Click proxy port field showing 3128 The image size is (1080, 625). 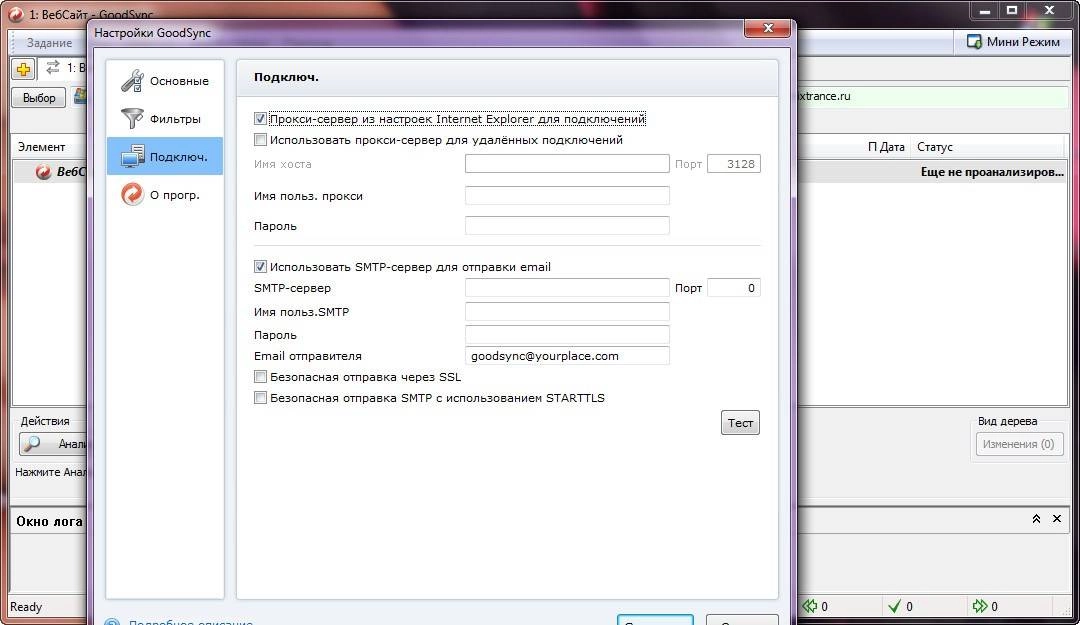tap(734, 163)
